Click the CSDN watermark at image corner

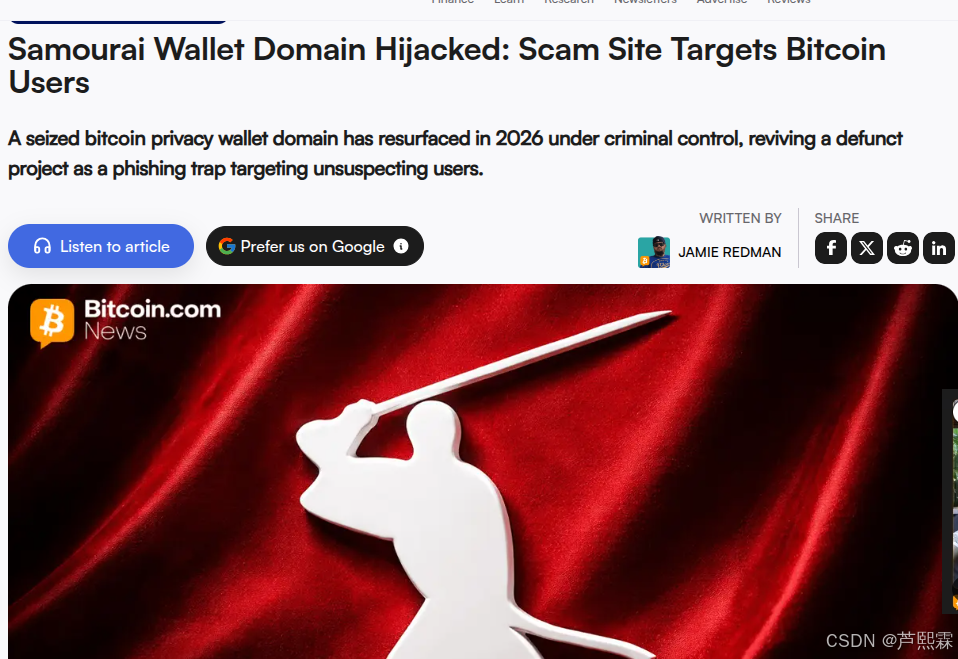(x=889, y=640)
